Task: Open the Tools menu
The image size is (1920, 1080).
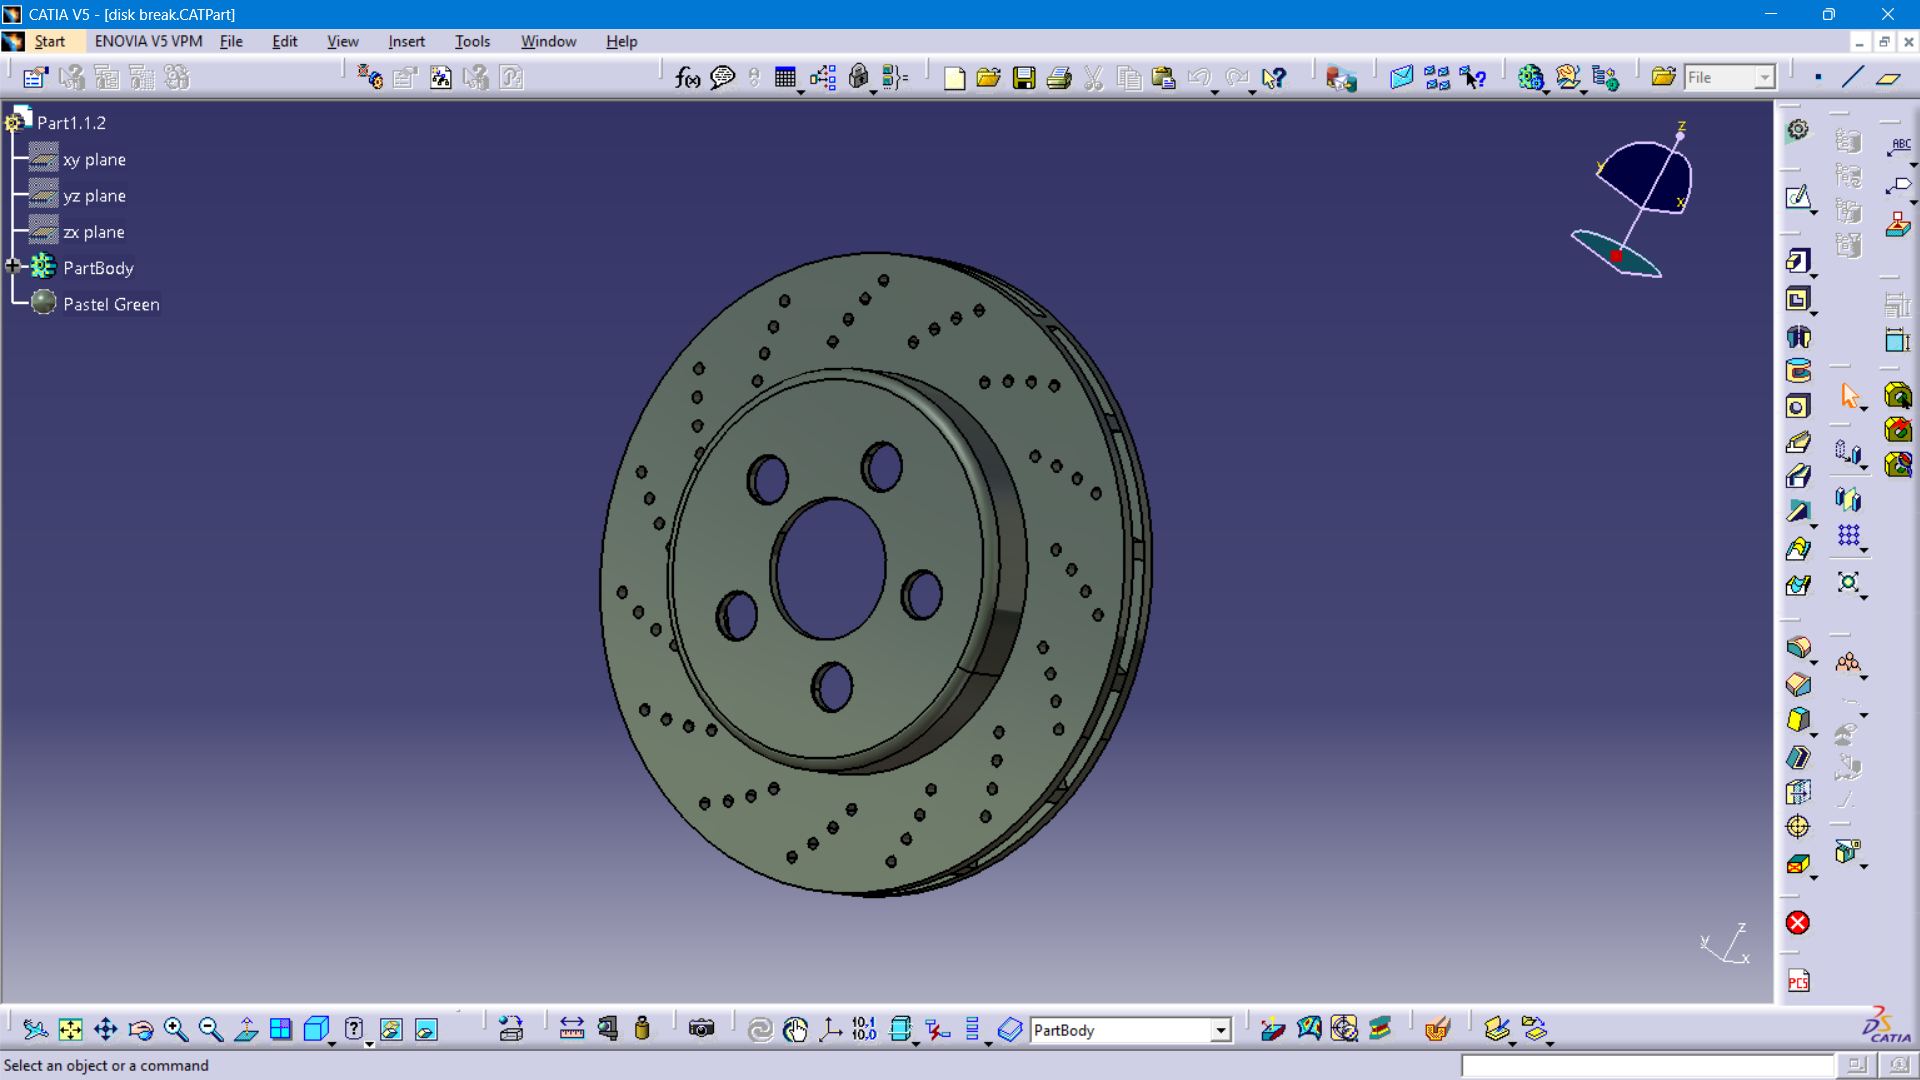Action: (x=472, y=41)
